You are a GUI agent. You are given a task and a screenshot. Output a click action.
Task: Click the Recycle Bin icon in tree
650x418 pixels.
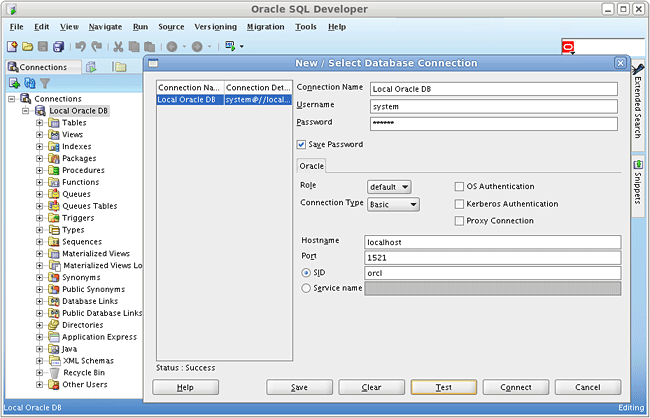pos(54,373)
